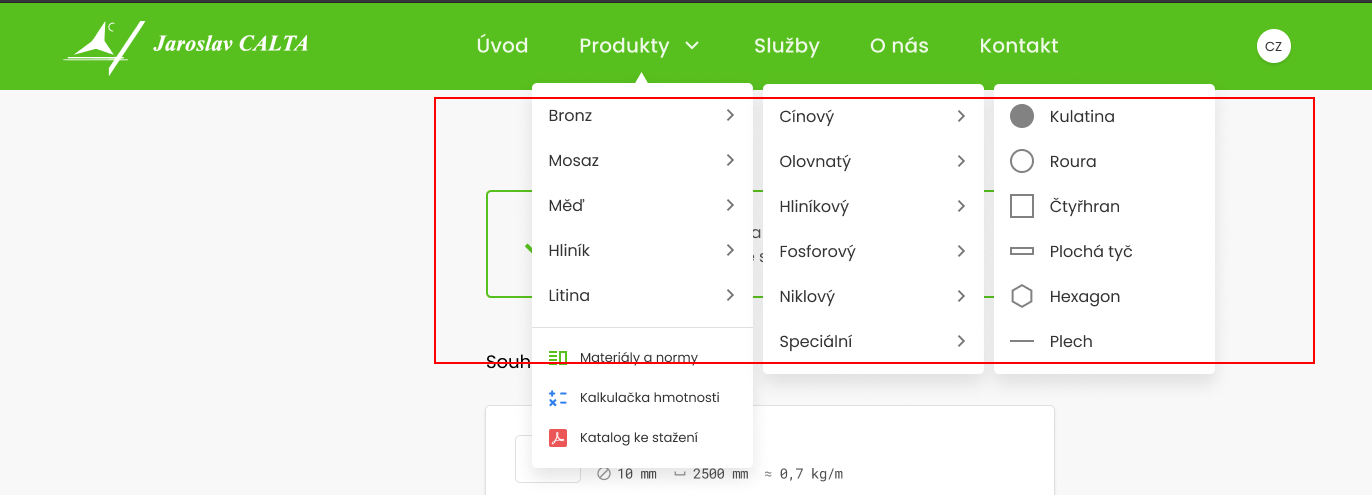Choose the Hexagon shape icon
This screenshot has height=495, width=1372.
(x=1021, y=296)
